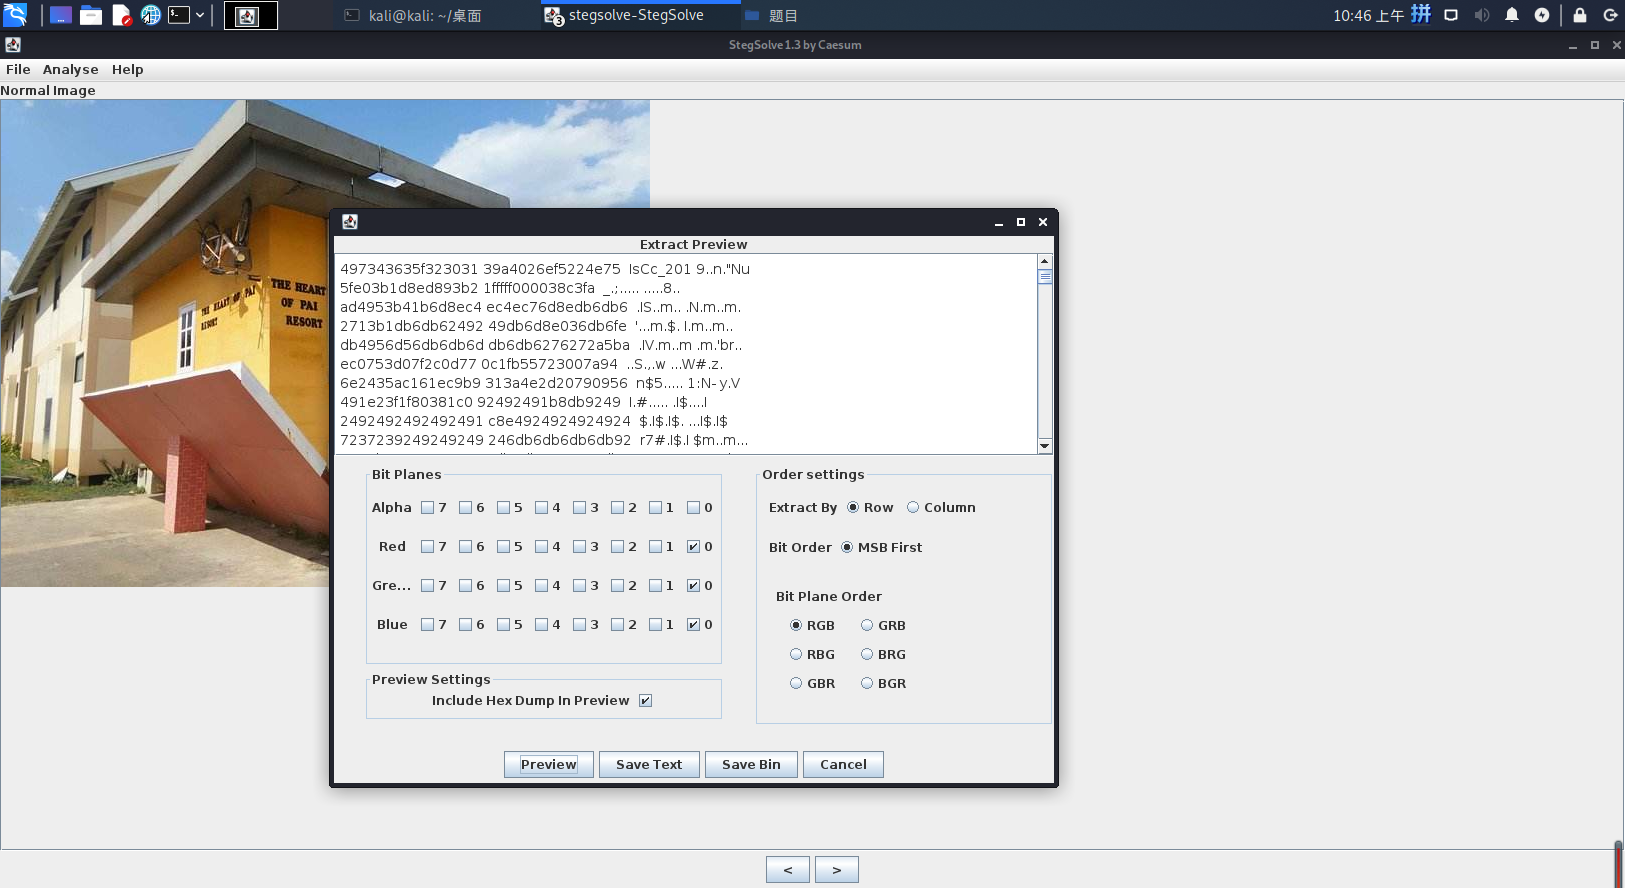Click the panel clock showing 10:46
Screen dimensions: 1625x888
(1368, 15)
